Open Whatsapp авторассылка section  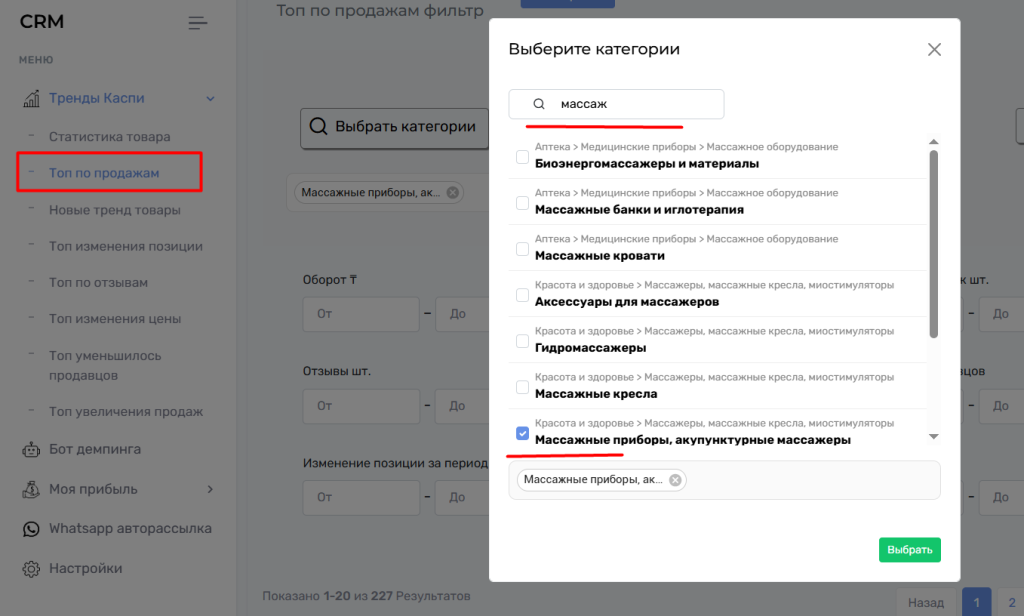click(x=130, y=528)
